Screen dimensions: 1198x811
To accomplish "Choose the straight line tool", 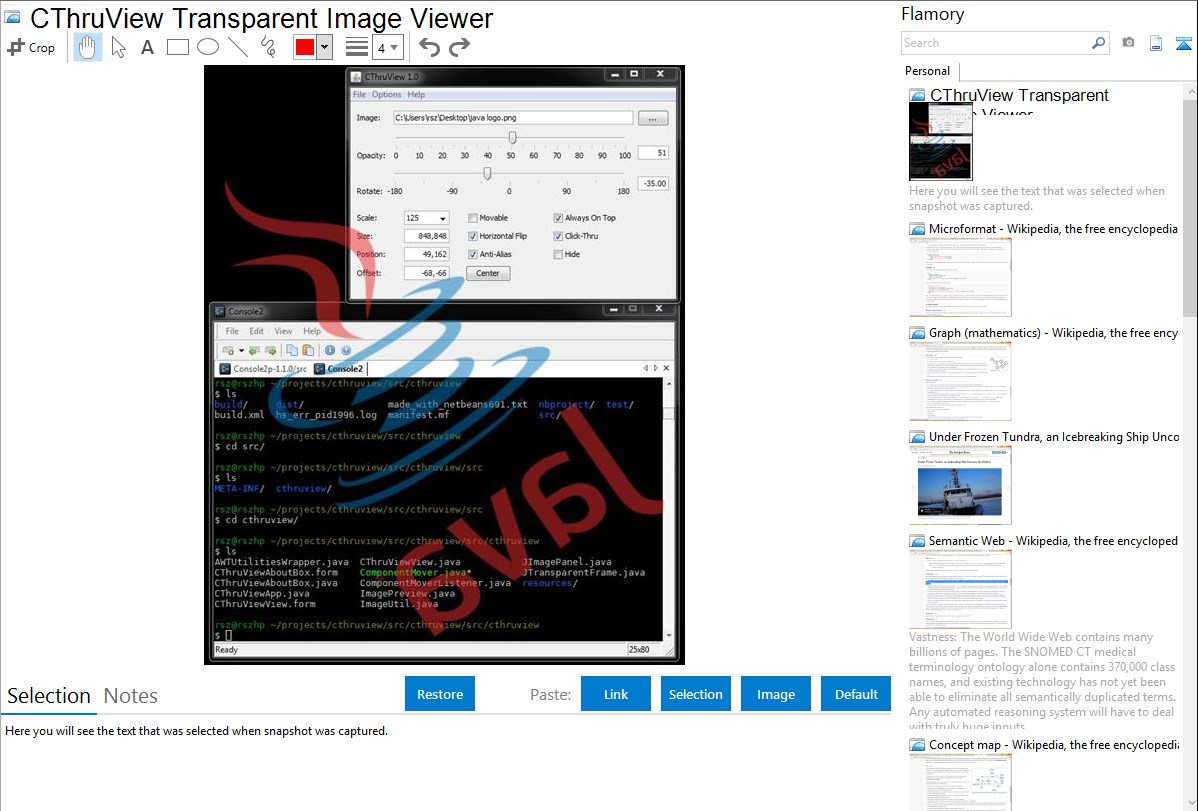I will click(238, 47).
